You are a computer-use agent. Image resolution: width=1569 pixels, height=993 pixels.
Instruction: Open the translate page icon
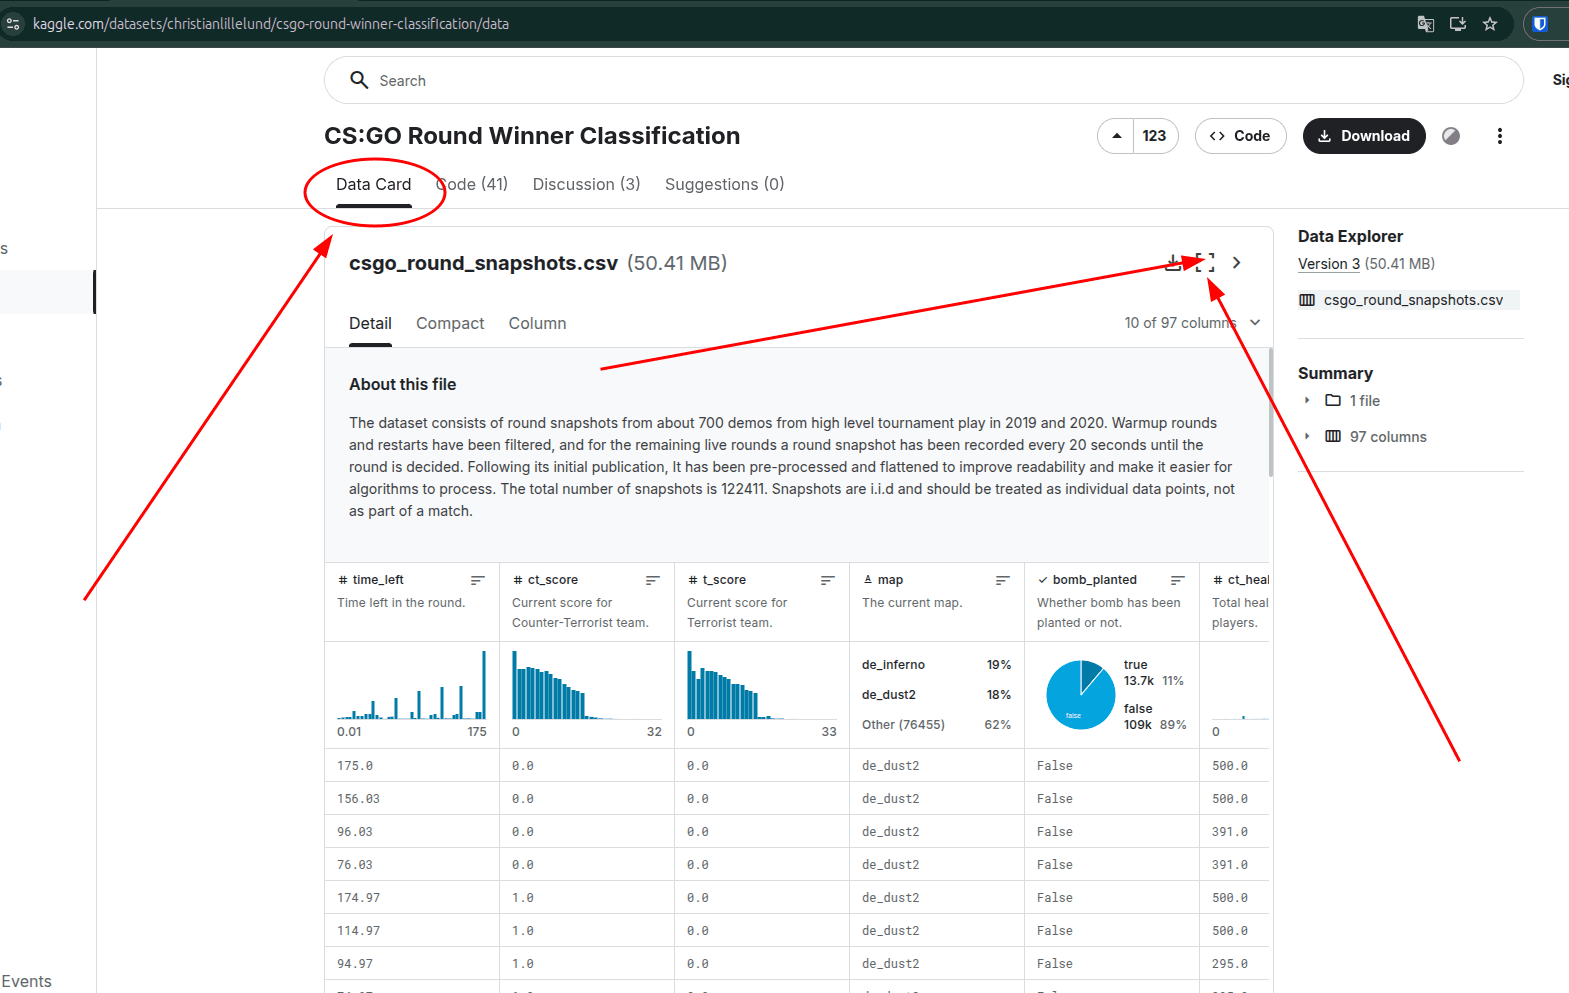pyautogui.click(x=1426, y=24)
